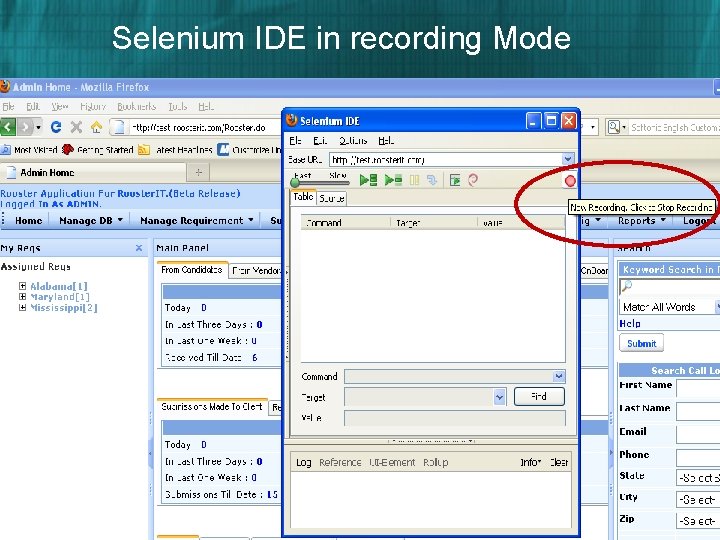720x540 pixels.
Task: Open the Match All Words dropdown
Action: coord(669,307)
